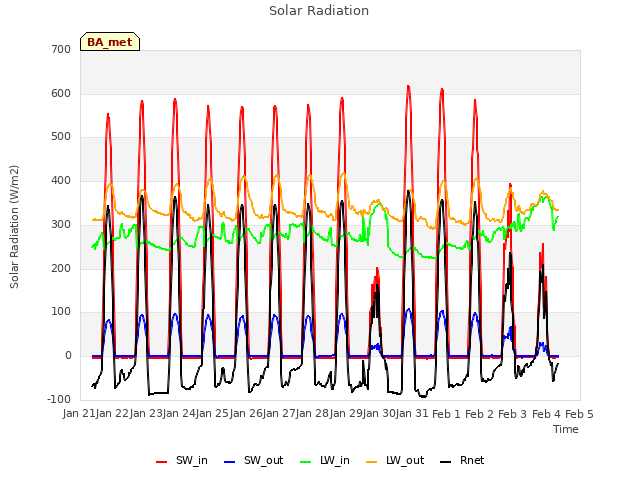Click the y-axis label Solar Radiation (W/m2)

14,227
